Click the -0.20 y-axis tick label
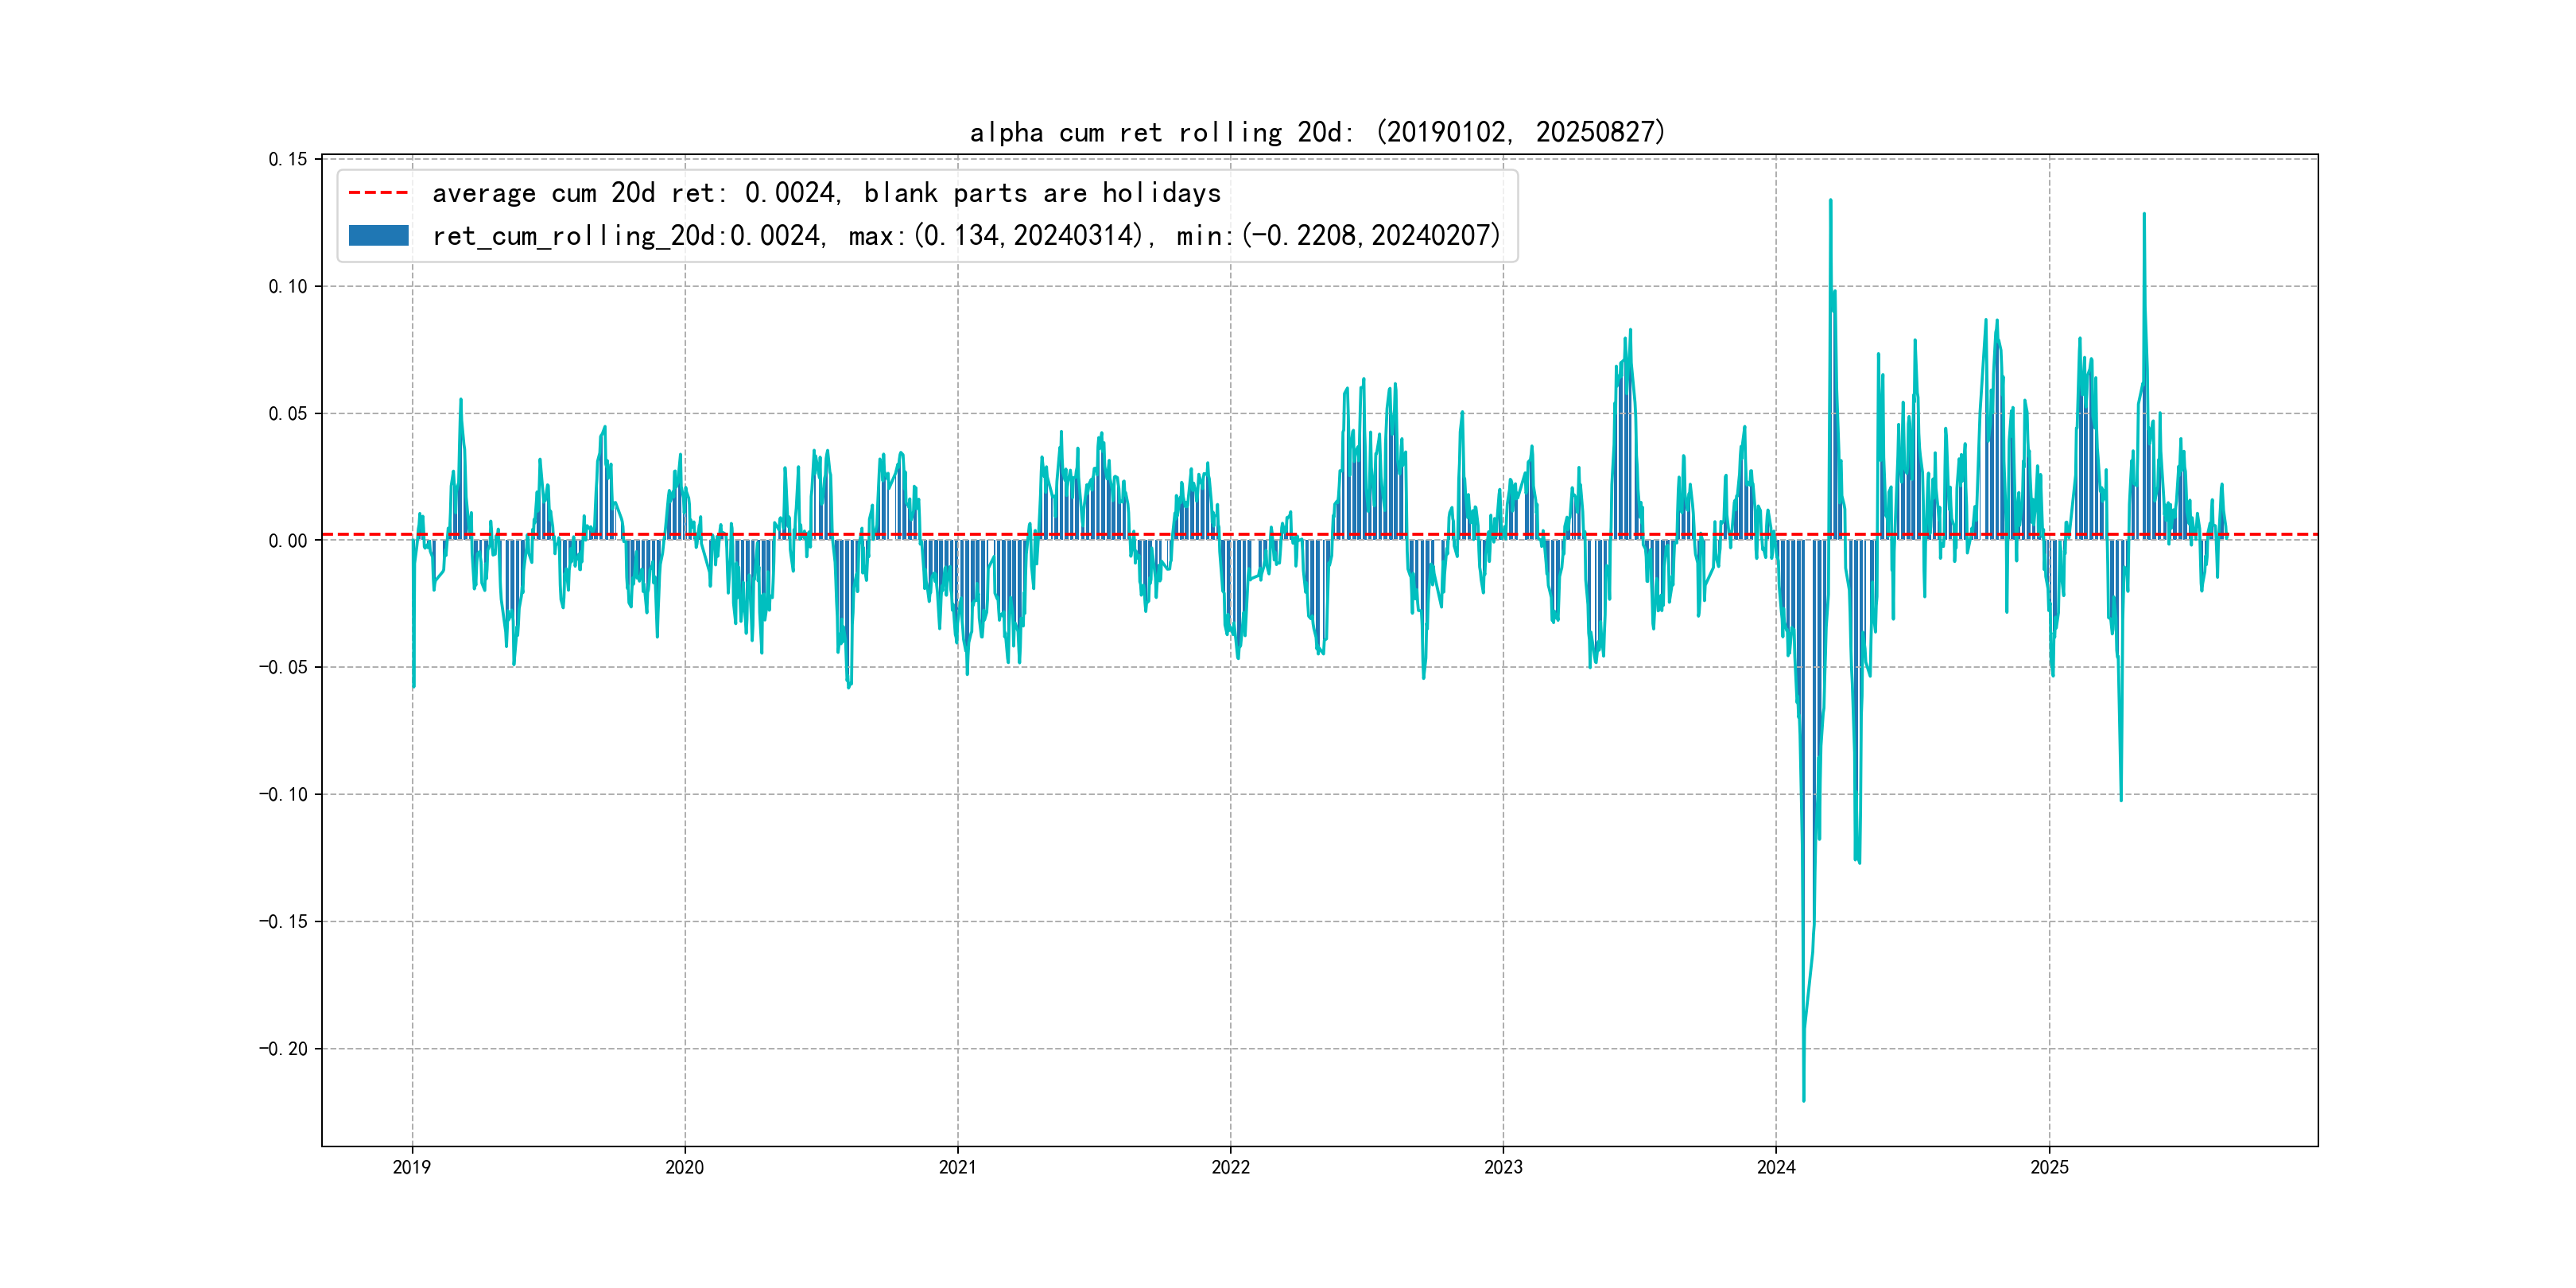The image size is (2576, 1288). [283, 1048]
